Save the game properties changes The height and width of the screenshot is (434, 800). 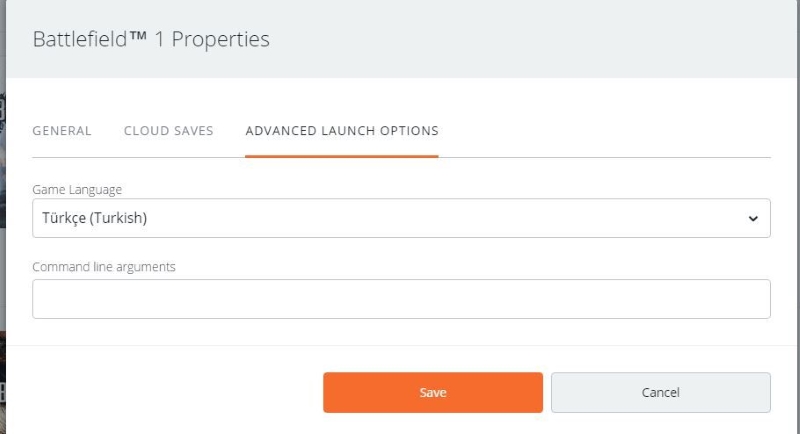click(433, 392)
